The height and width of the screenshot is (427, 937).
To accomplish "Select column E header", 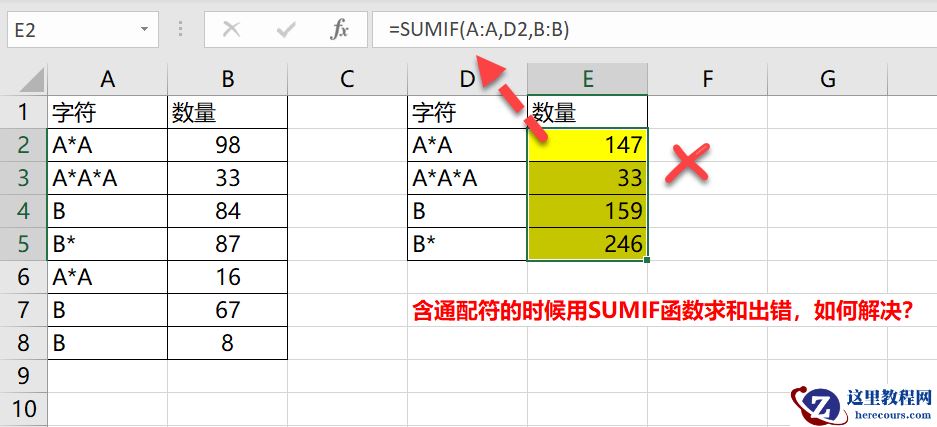I will click(x=587, y=79).
